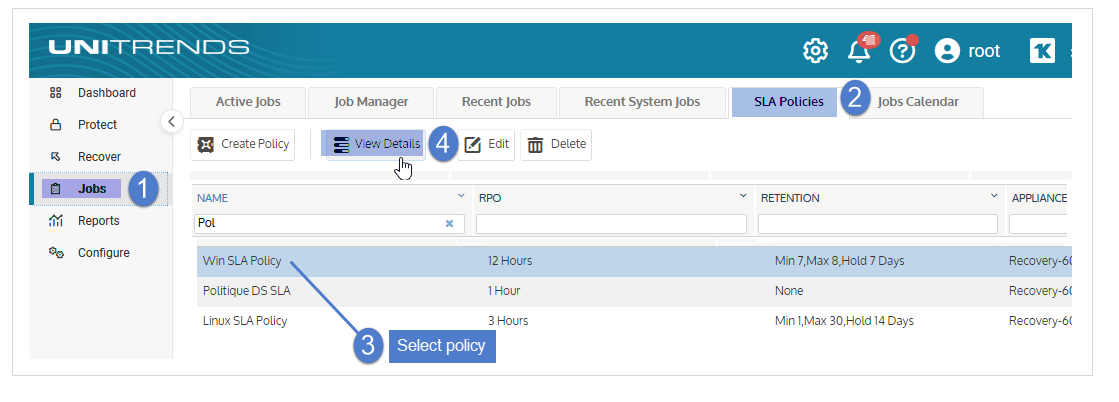
Task: Click the 12 Hours RPO cell
Action: pyautogui.click(x=510, y=261)
